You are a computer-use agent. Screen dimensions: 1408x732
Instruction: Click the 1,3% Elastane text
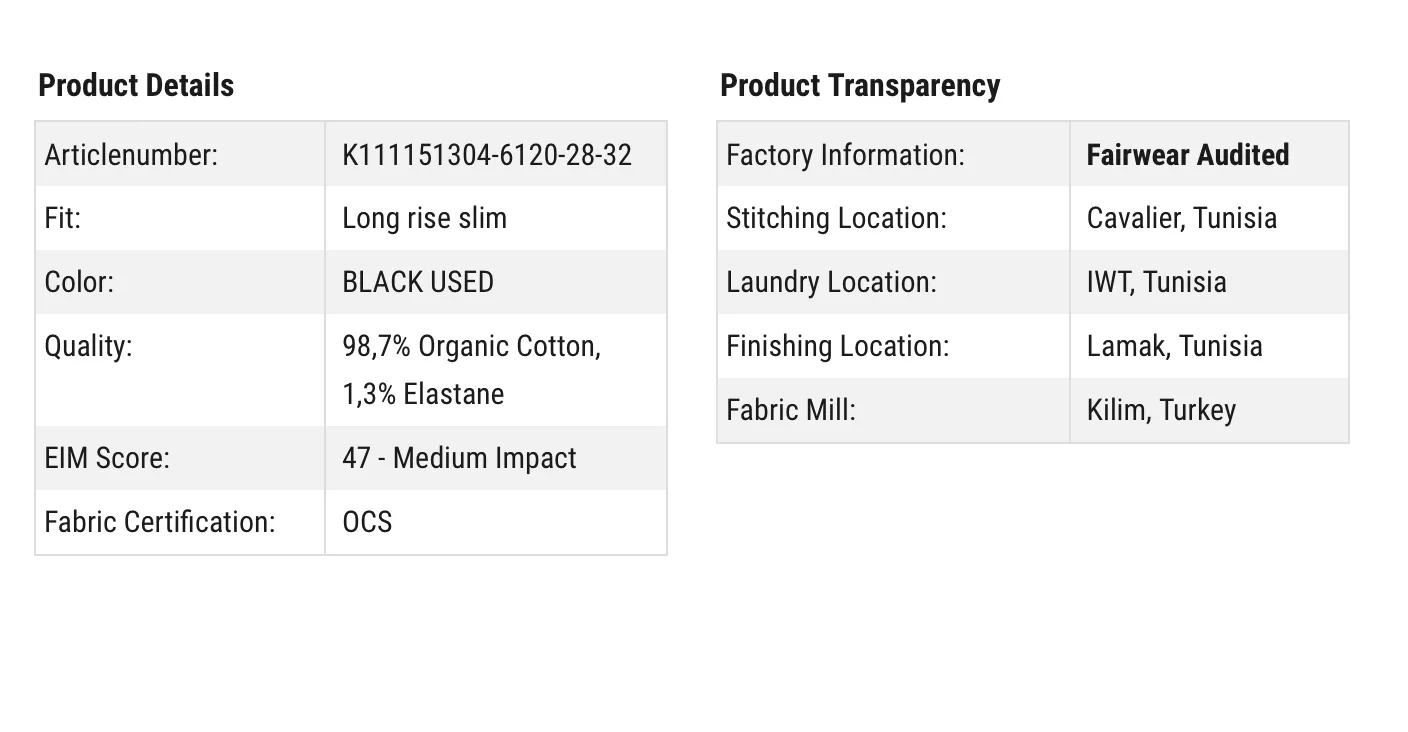click(423, 394)
